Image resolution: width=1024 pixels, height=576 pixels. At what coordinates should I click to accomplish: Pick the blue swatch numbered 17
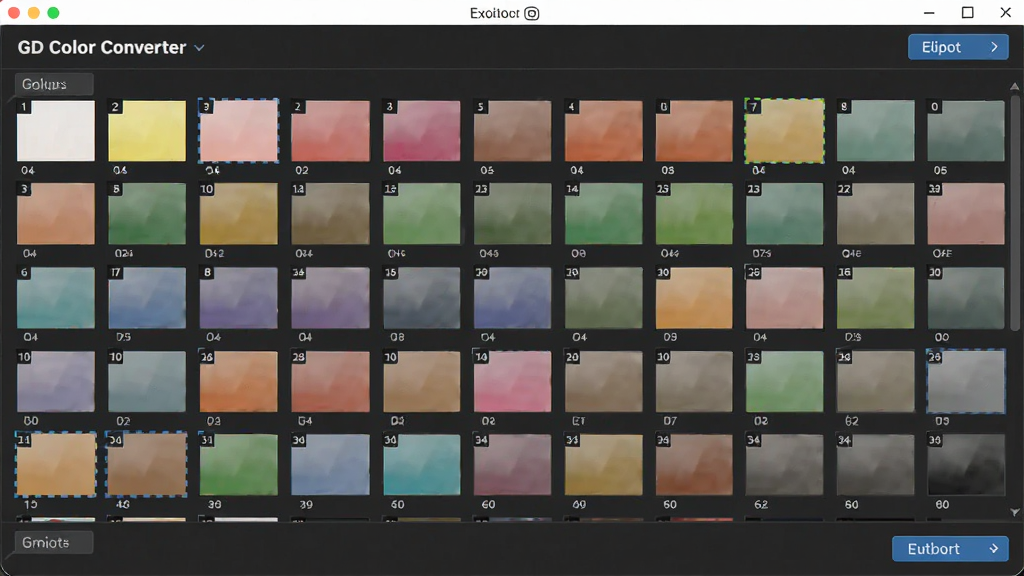click(147, 297)
